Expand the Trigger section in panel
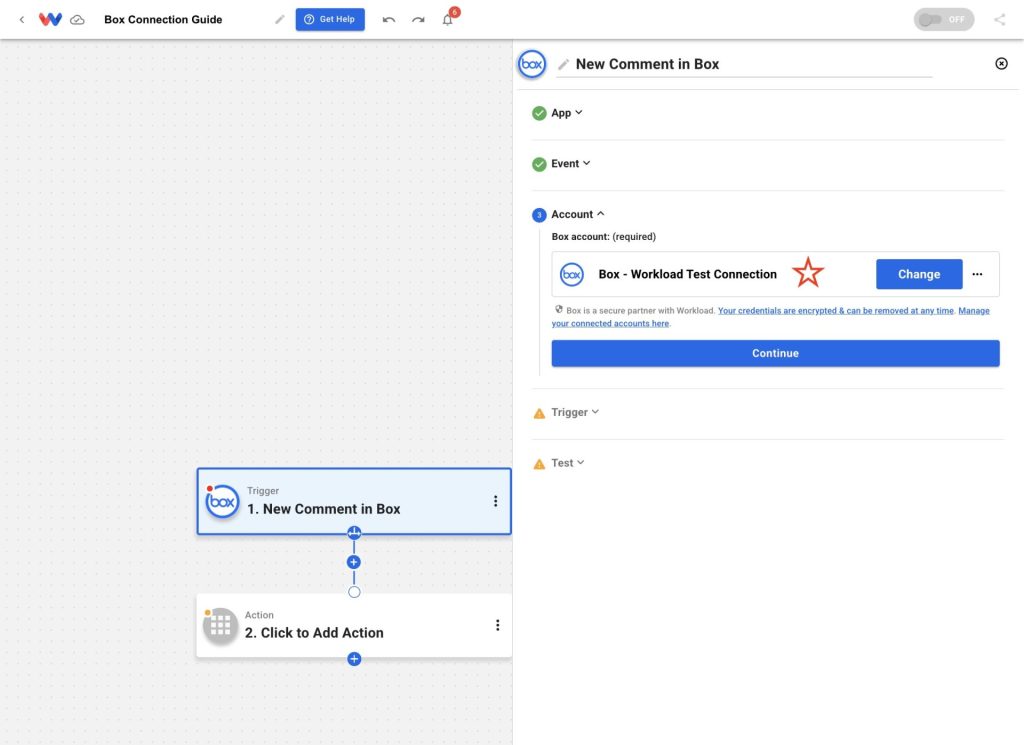The image size is (1024, 745). 575,412
